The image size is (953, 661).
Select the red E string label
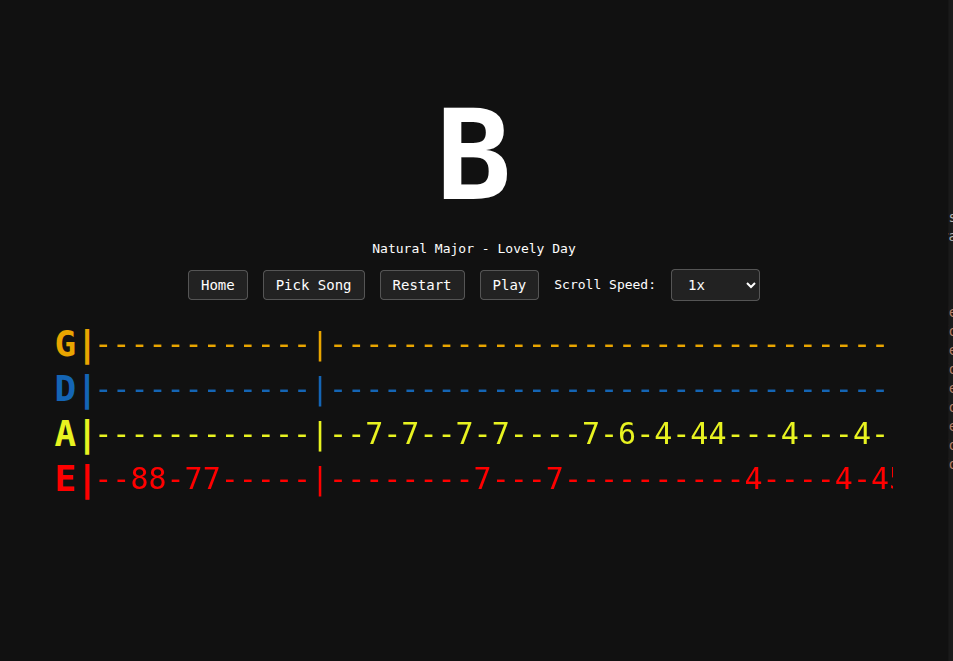click(x=66, y=479)
